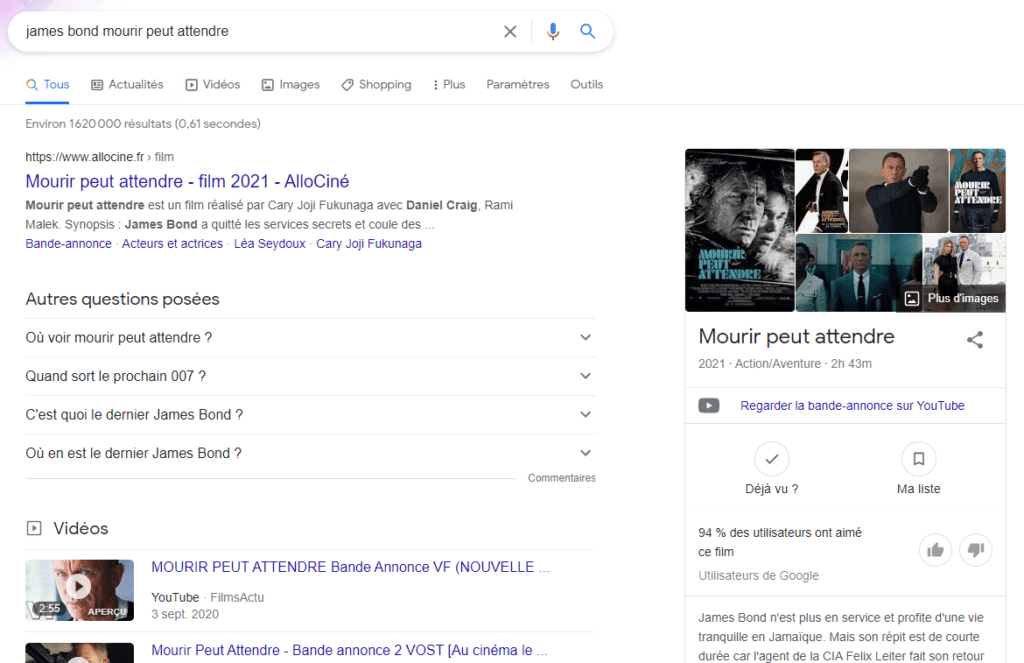The image size is (1024, 663).
Task: Add the film to Ma liste
Action: pyautogui.click(x=918, y=460)
